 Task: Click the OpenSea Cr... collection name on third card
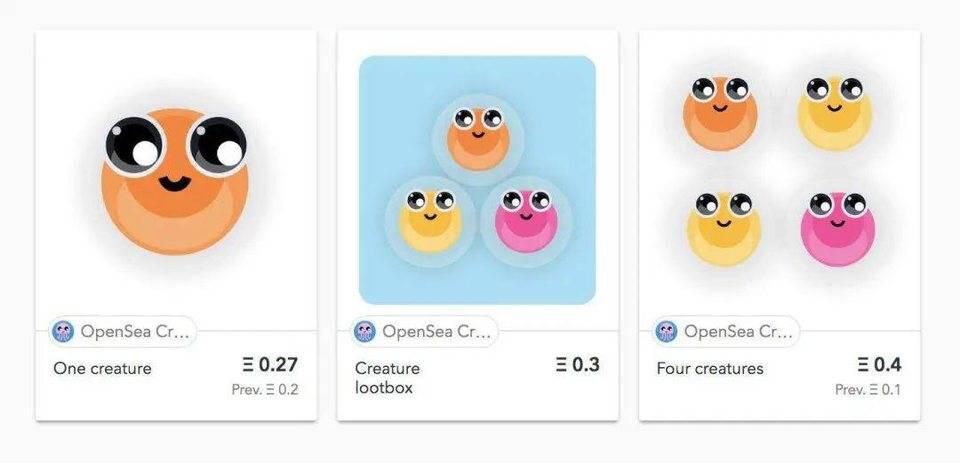point(740,331)
